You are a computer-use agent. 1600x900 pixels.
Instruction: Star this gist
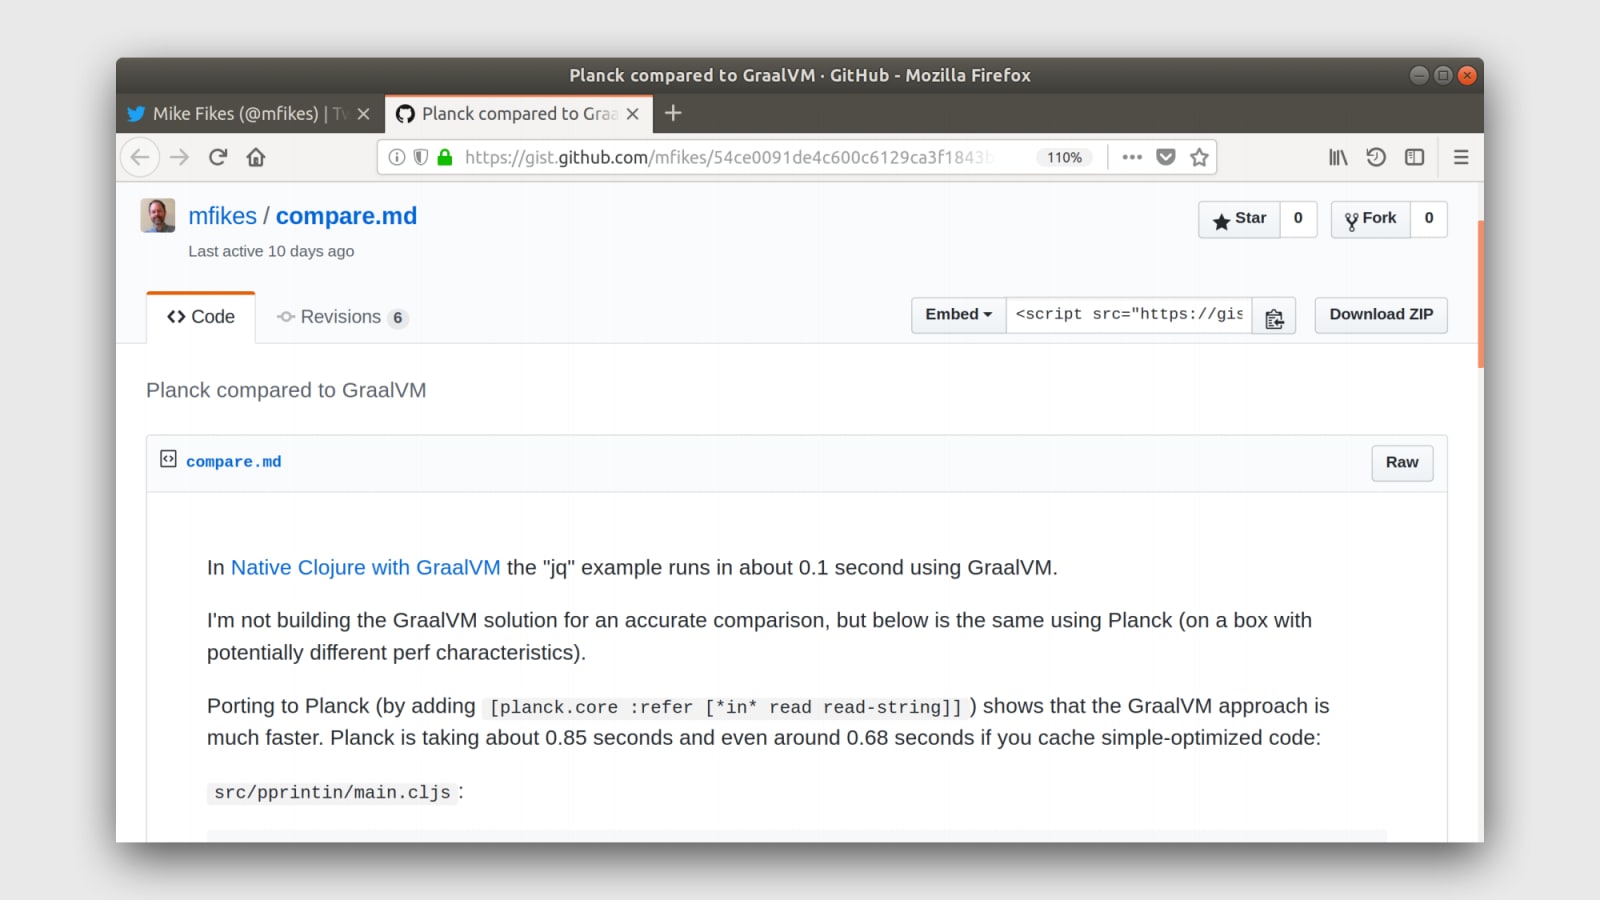coord(1239,219)
